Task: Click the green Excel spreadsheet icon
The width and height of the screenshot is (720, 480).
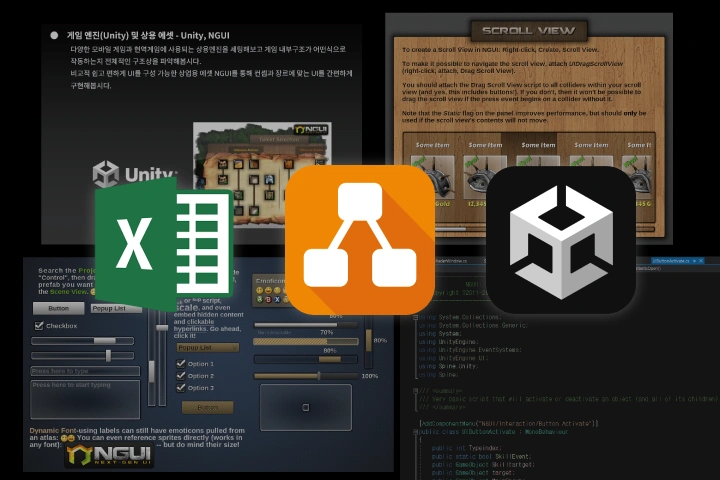Action: 163,243
